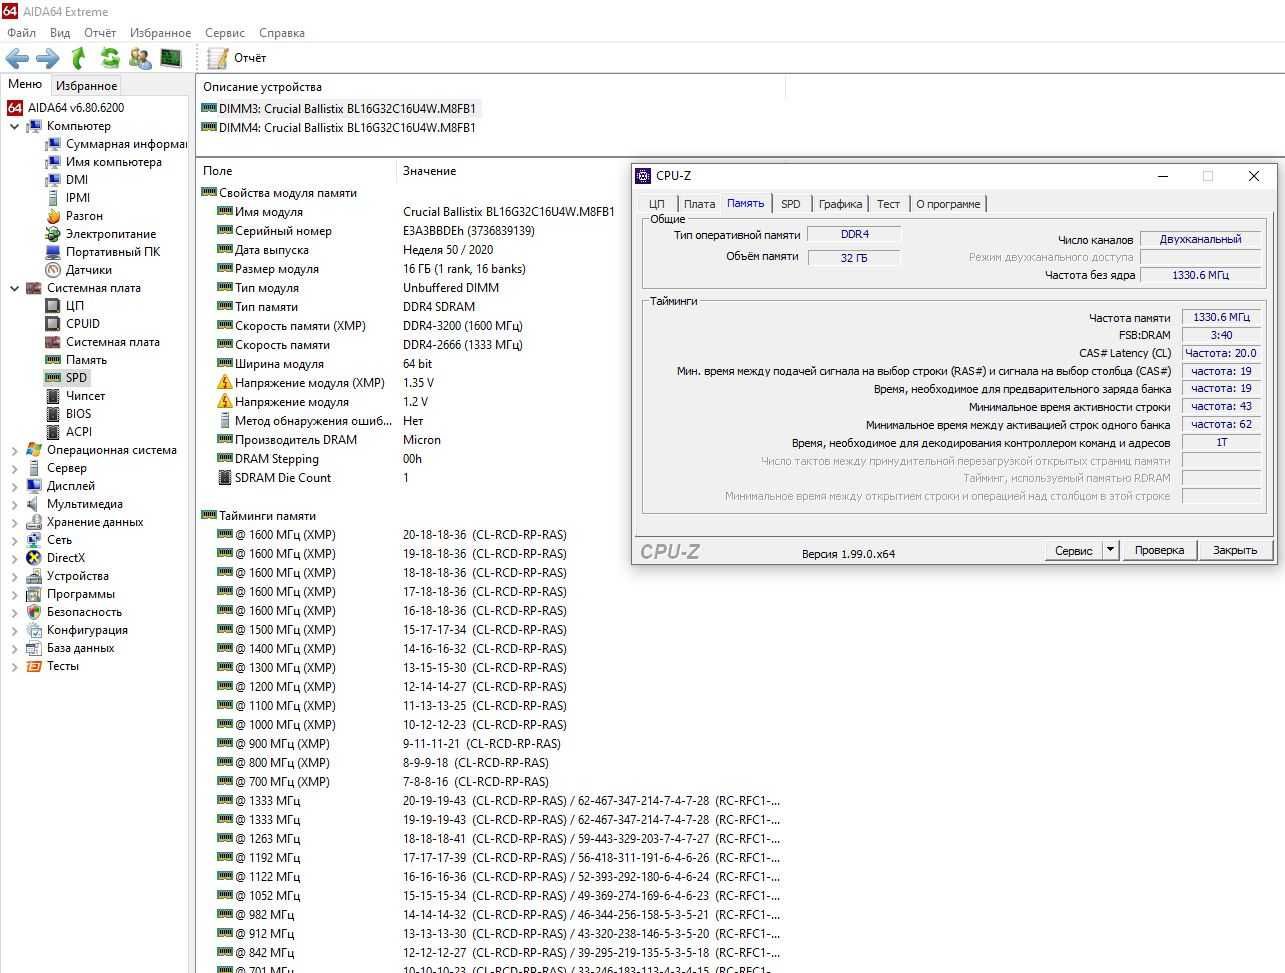Image resolution: width=1285 pixels, height=973 pixels.
Task: Select the DIMM3 Crucial Ballistix device row
Action: point(339,108)
